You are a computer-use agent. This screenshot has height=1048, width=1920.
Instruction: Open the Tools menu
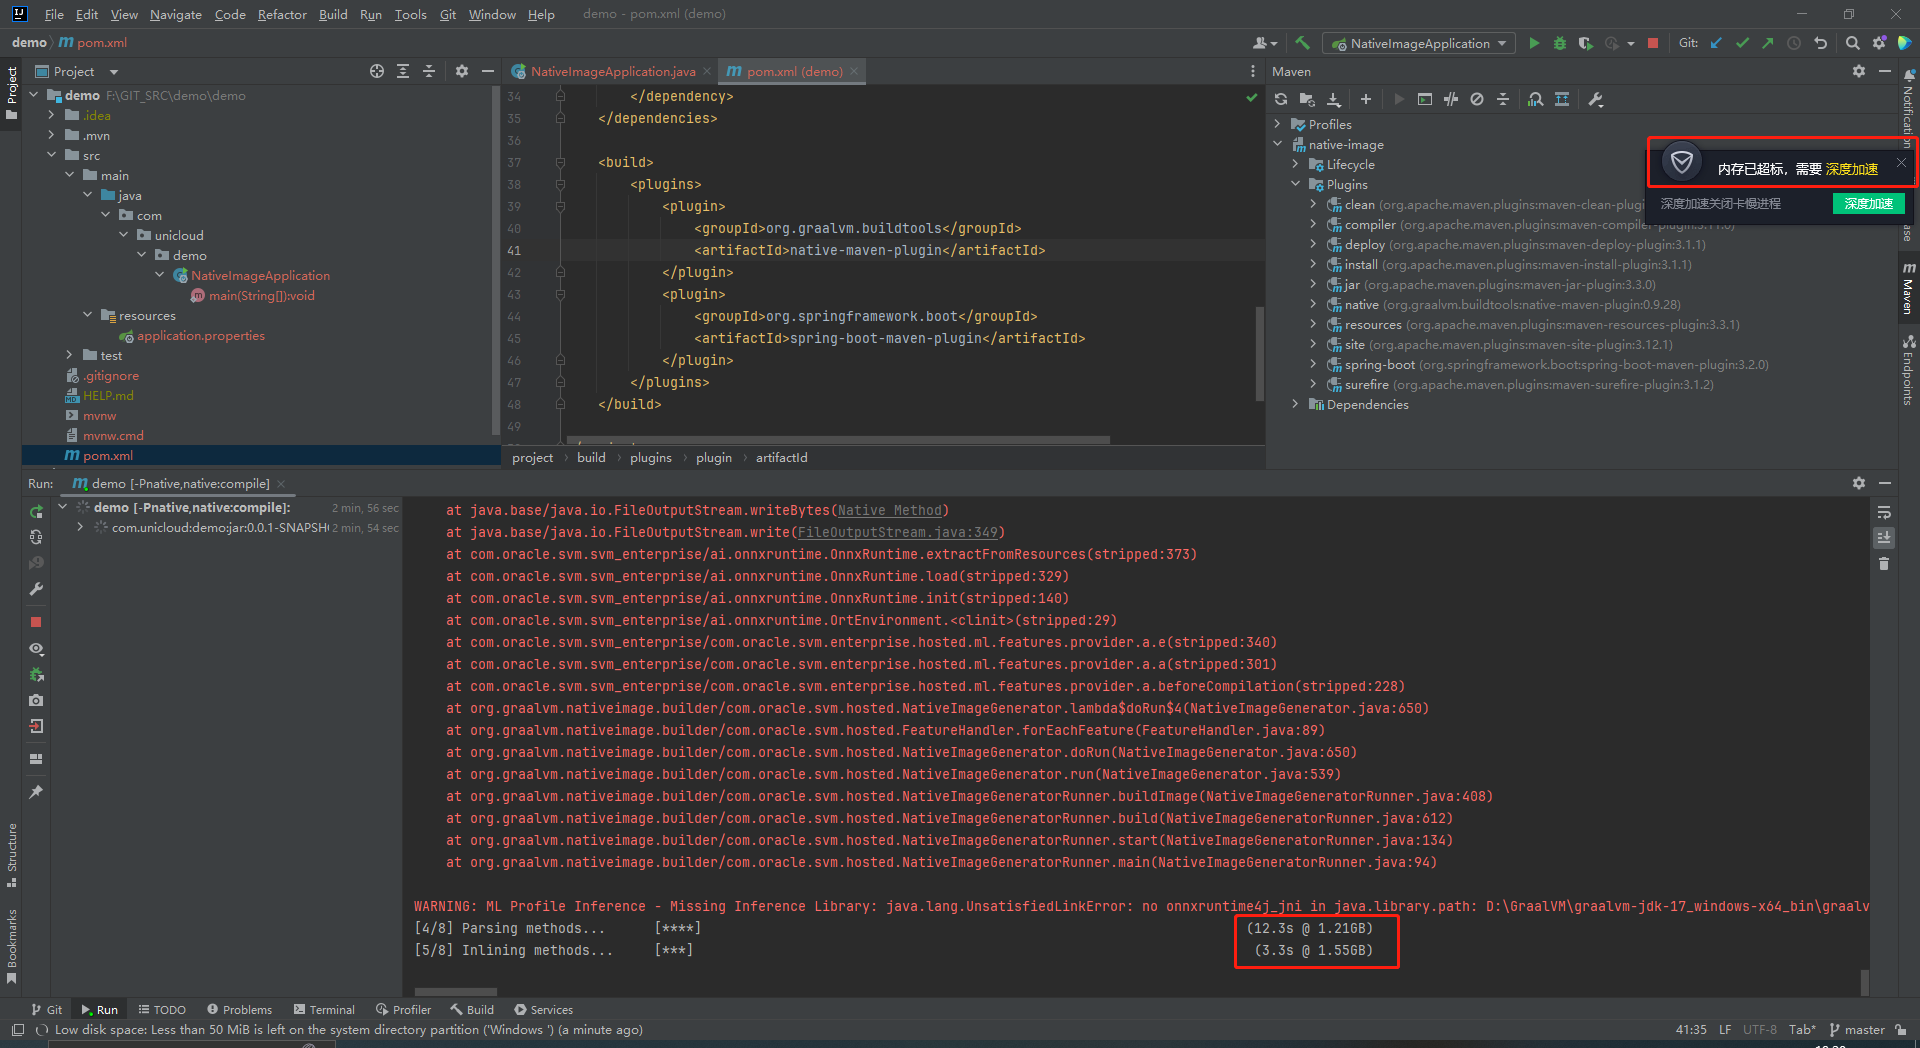click(x=410, y=14)
